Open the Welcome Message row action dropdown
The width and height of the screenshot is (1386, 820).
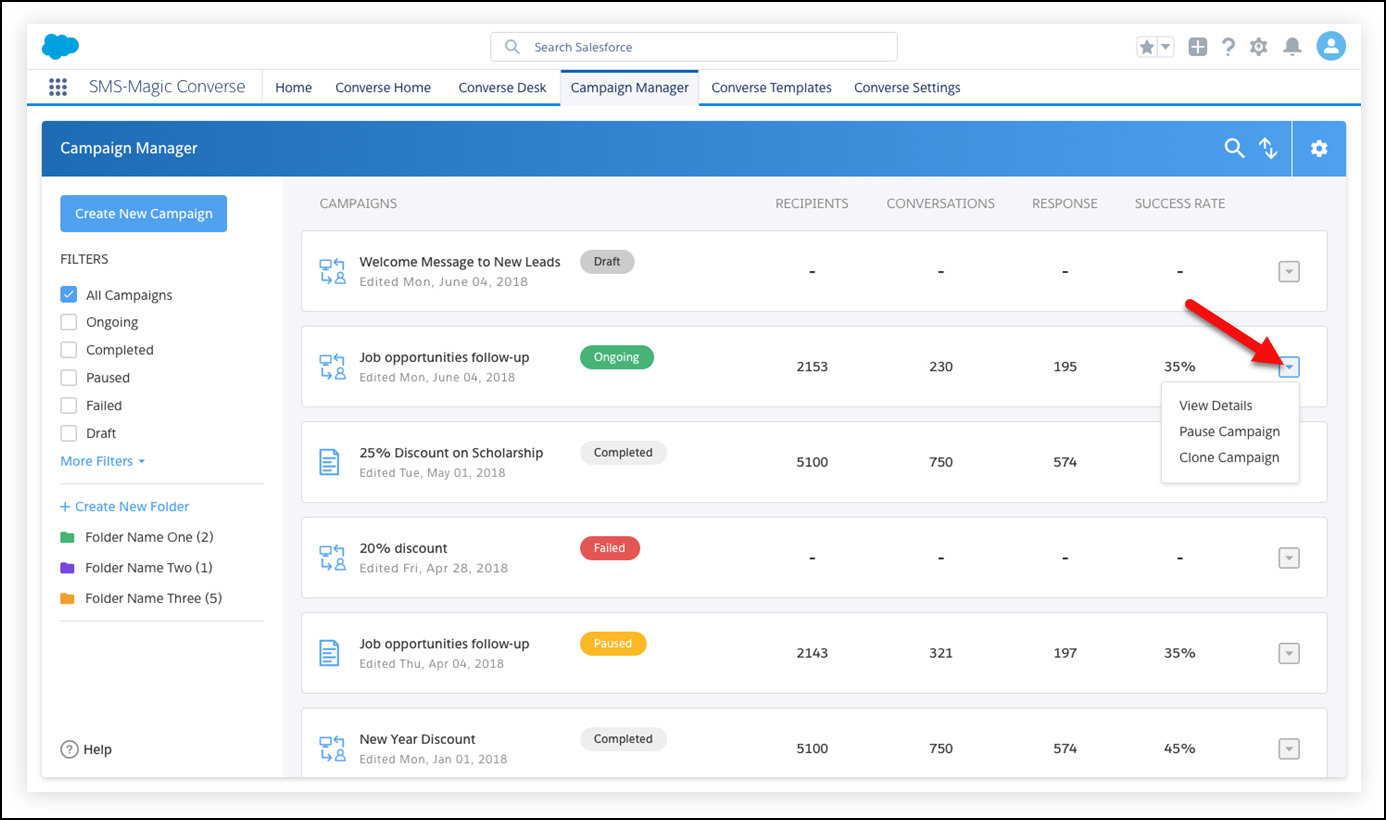tap(1289, 271)
